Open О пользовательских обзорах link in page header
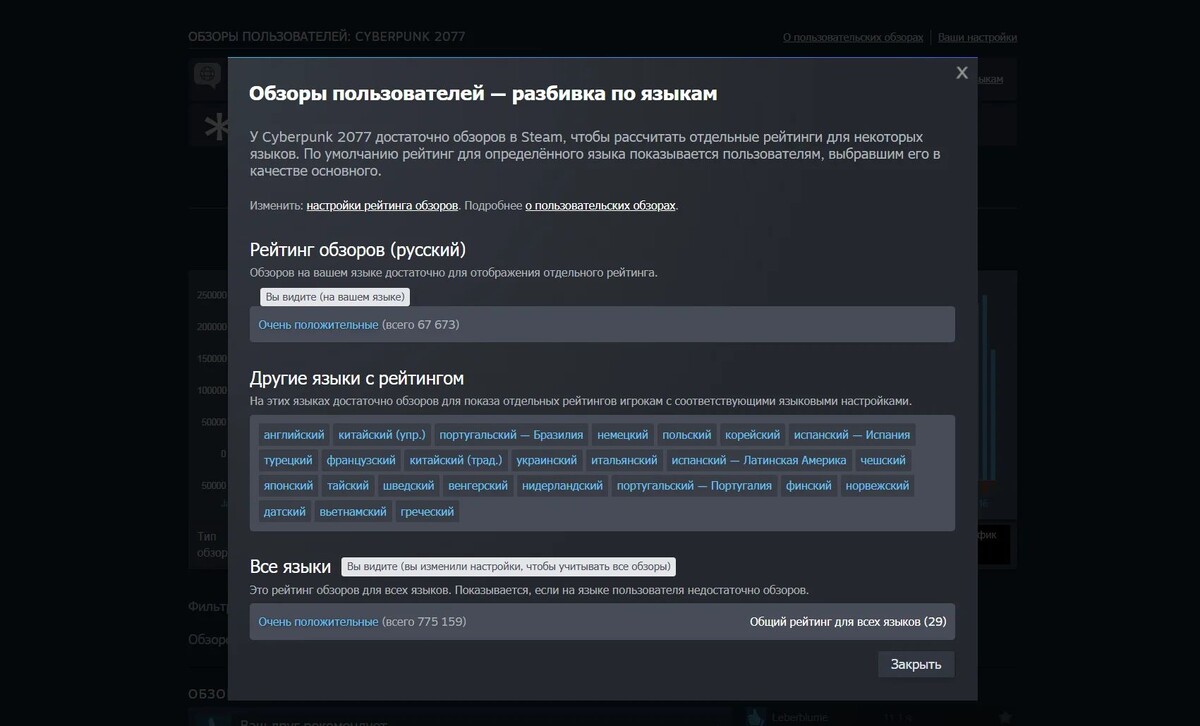The height and width of the screenshot is (726, 1200). pyautogui.click(x=853, y=37)
